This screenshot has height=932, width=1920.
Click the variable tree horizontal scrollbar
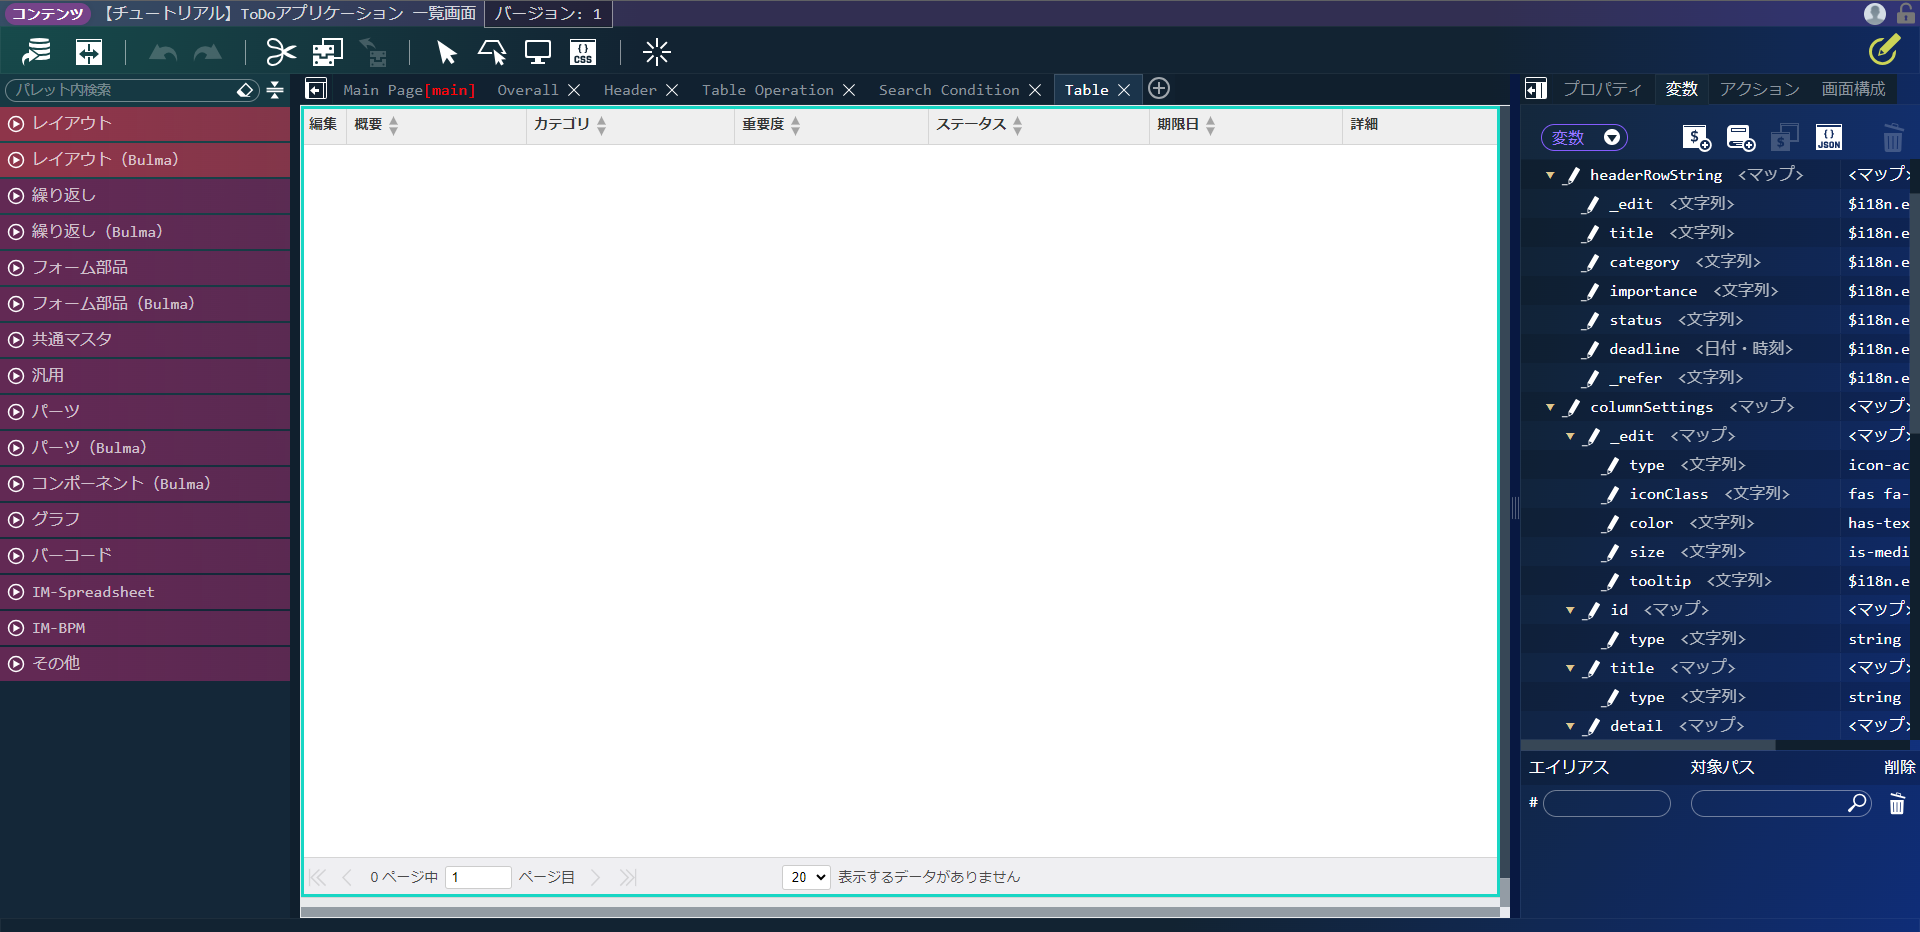[x=1648, y=745]
